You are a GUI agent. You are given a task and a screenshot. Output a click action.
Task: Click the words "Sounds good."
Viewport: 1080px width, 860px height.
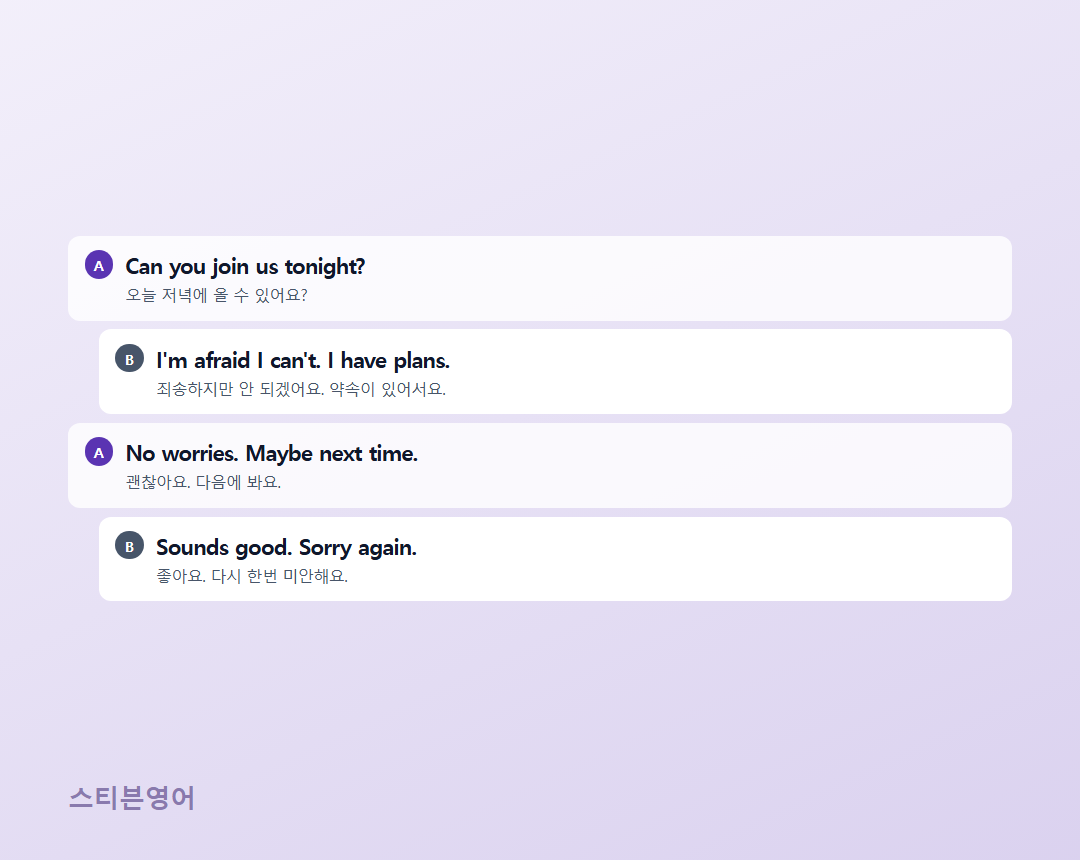[224, 547]
